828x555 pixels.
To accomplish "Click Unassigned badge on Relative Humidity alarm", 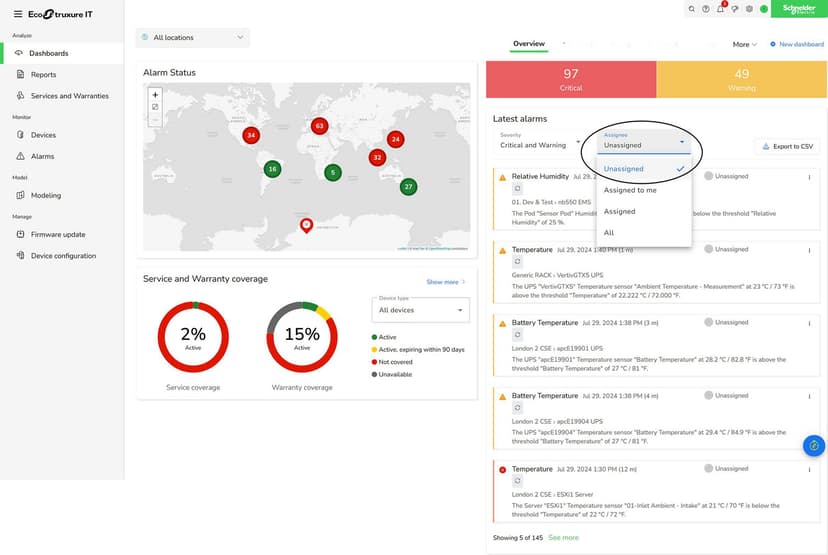I will (726, 176).
